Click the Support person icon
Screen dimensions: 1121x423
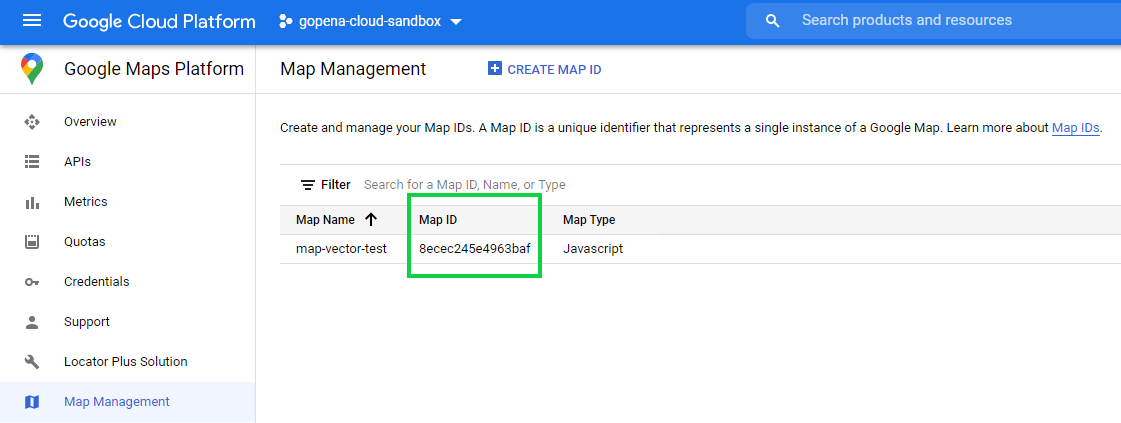click(x=32, y=322)
